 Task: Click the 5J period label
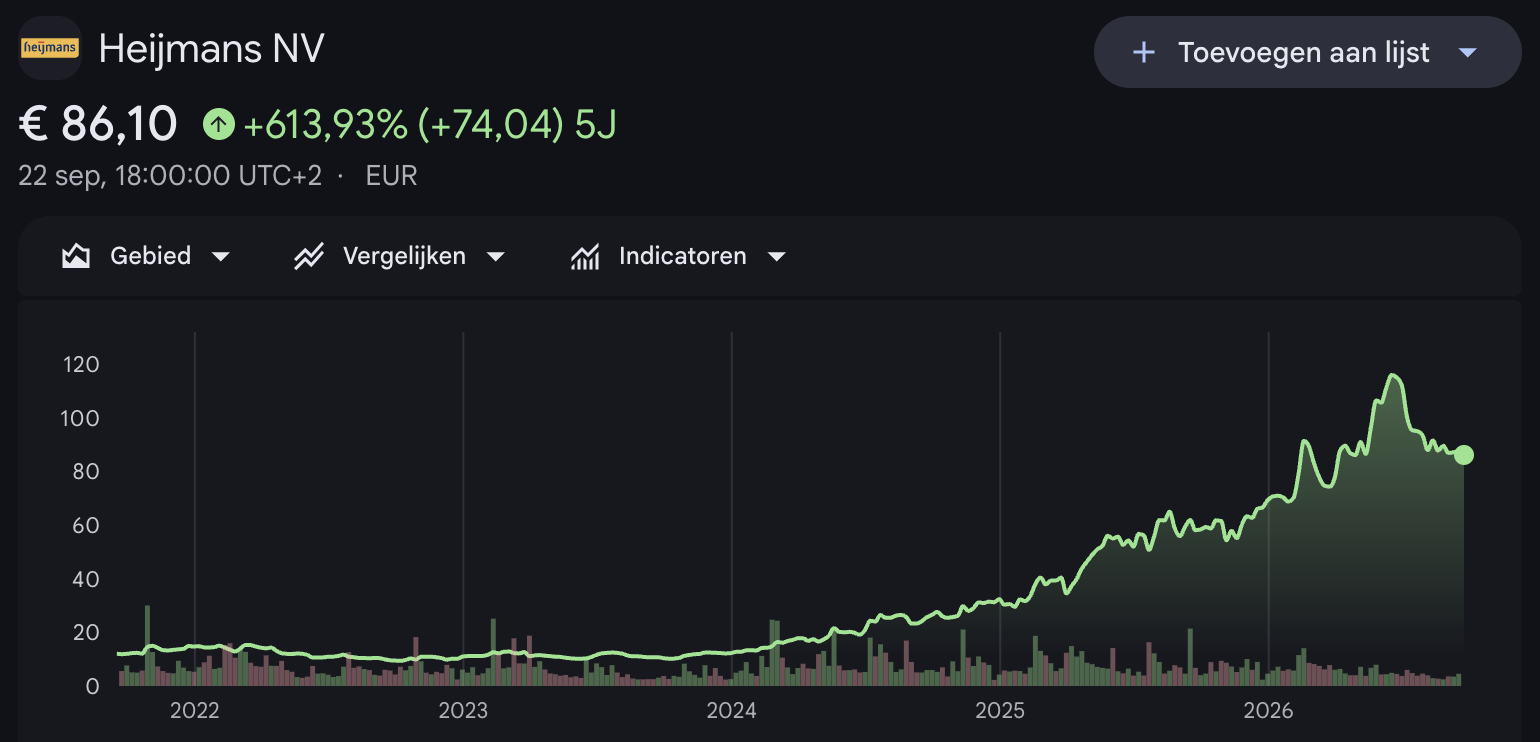click(596, 125)
